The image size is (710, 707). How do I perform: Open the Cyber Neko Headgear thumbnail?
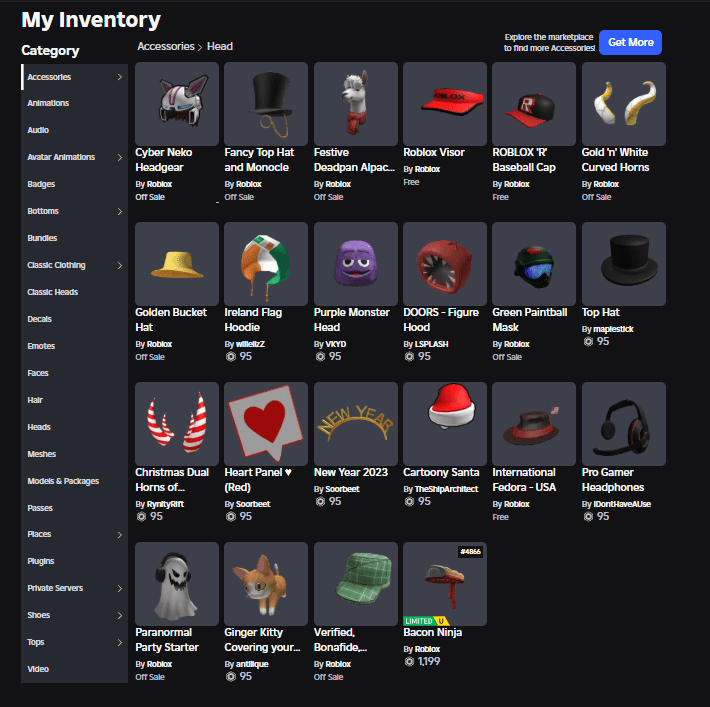[x=177, y=104]
